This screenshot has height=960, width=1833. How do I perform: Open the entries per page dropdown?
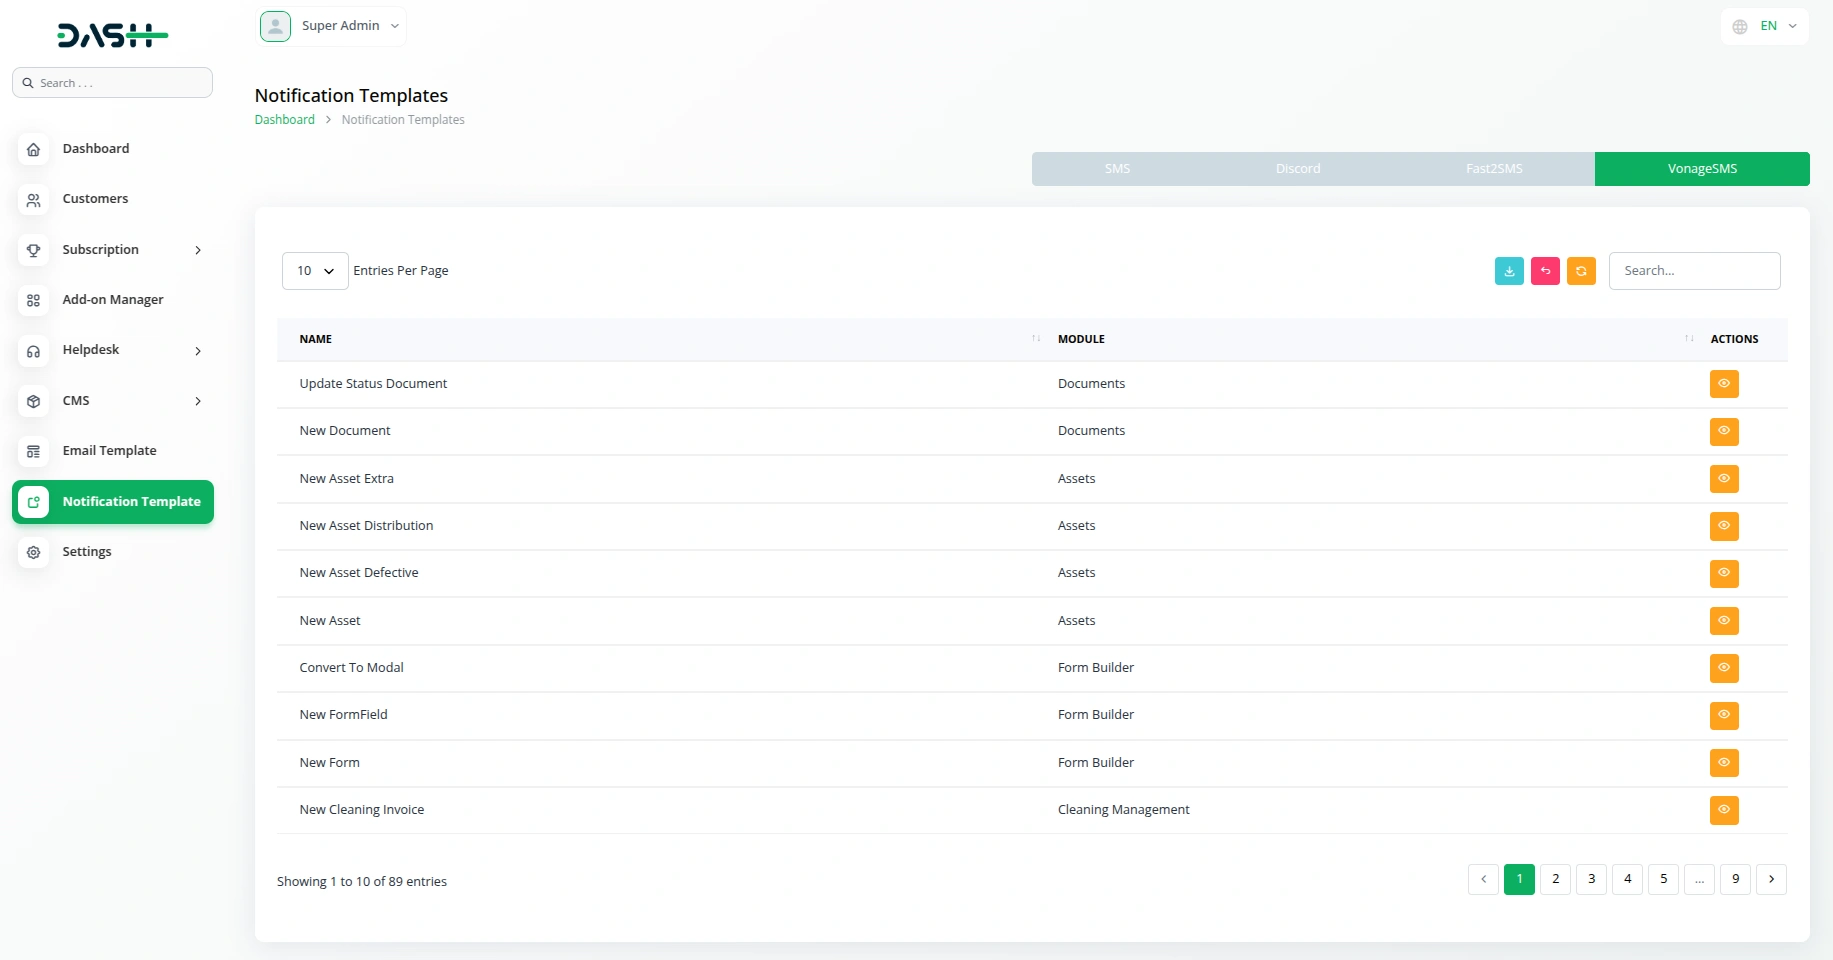[315, 271]
